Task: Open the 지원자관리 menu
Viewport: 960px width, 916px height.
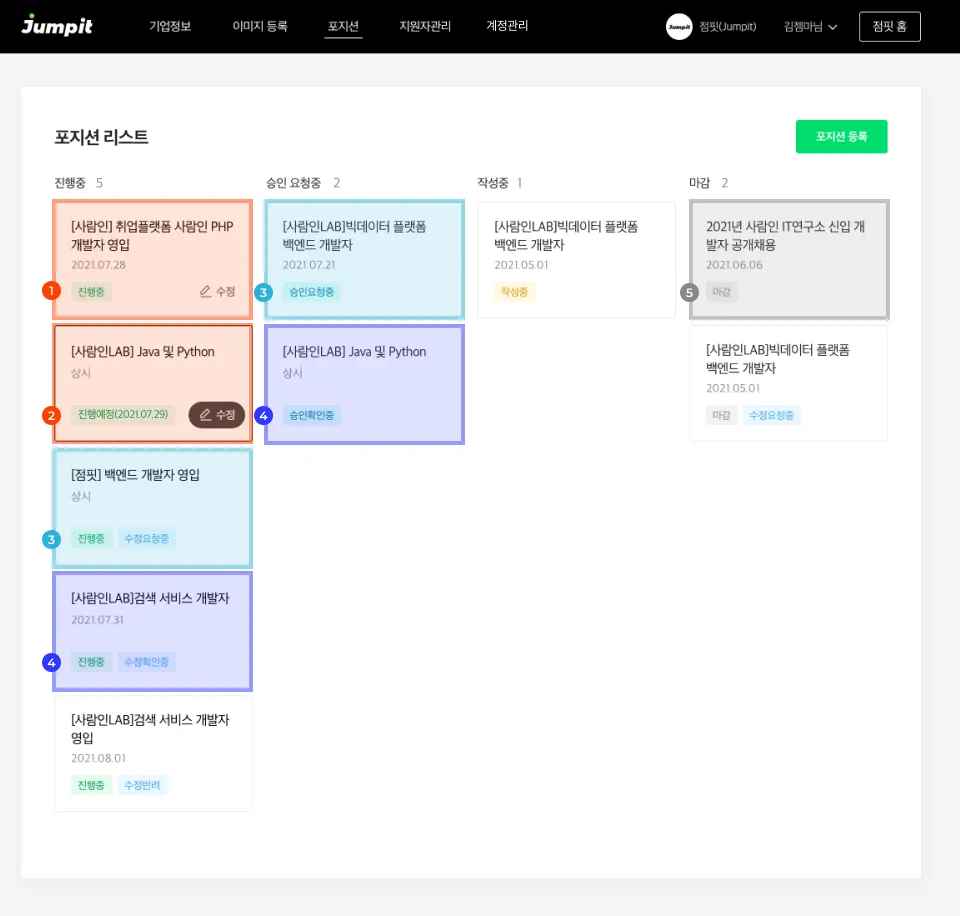Action: 425,26
